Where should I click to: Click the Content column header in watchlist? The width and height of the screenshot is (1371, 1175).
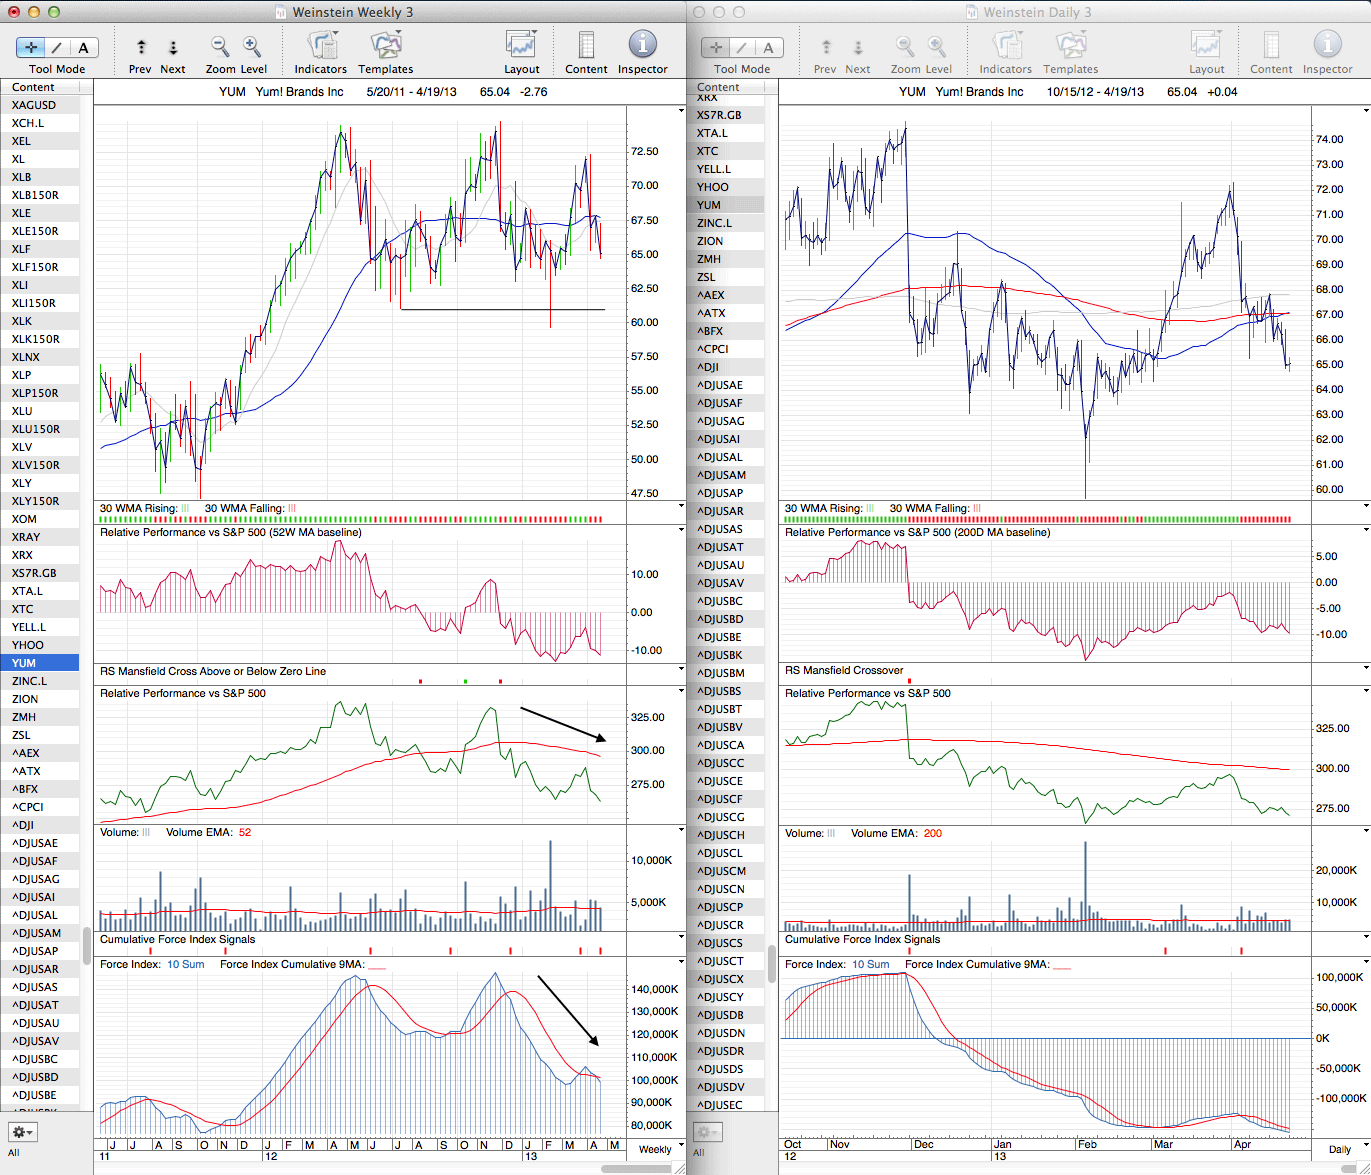[34, 87]
